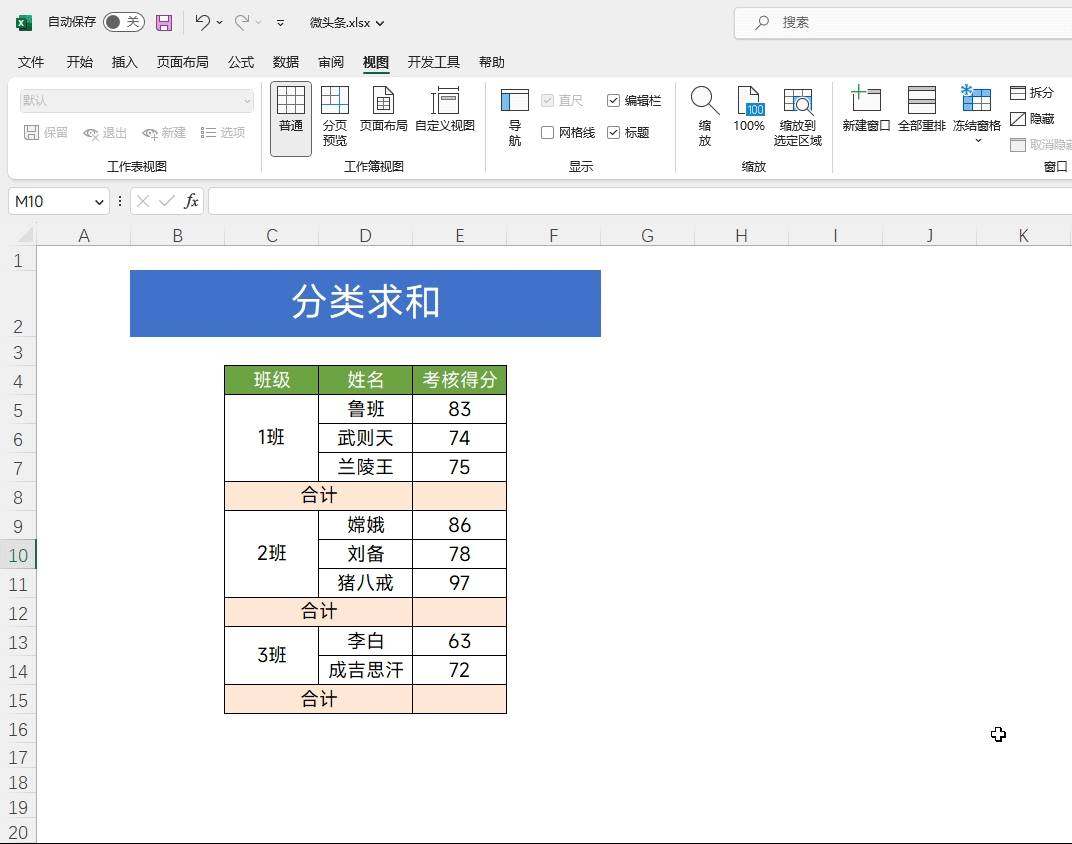Click the Redo arrow icon
Viewport: 1072px width, 844px height.
pyautogui.click(x=241, y=23)
